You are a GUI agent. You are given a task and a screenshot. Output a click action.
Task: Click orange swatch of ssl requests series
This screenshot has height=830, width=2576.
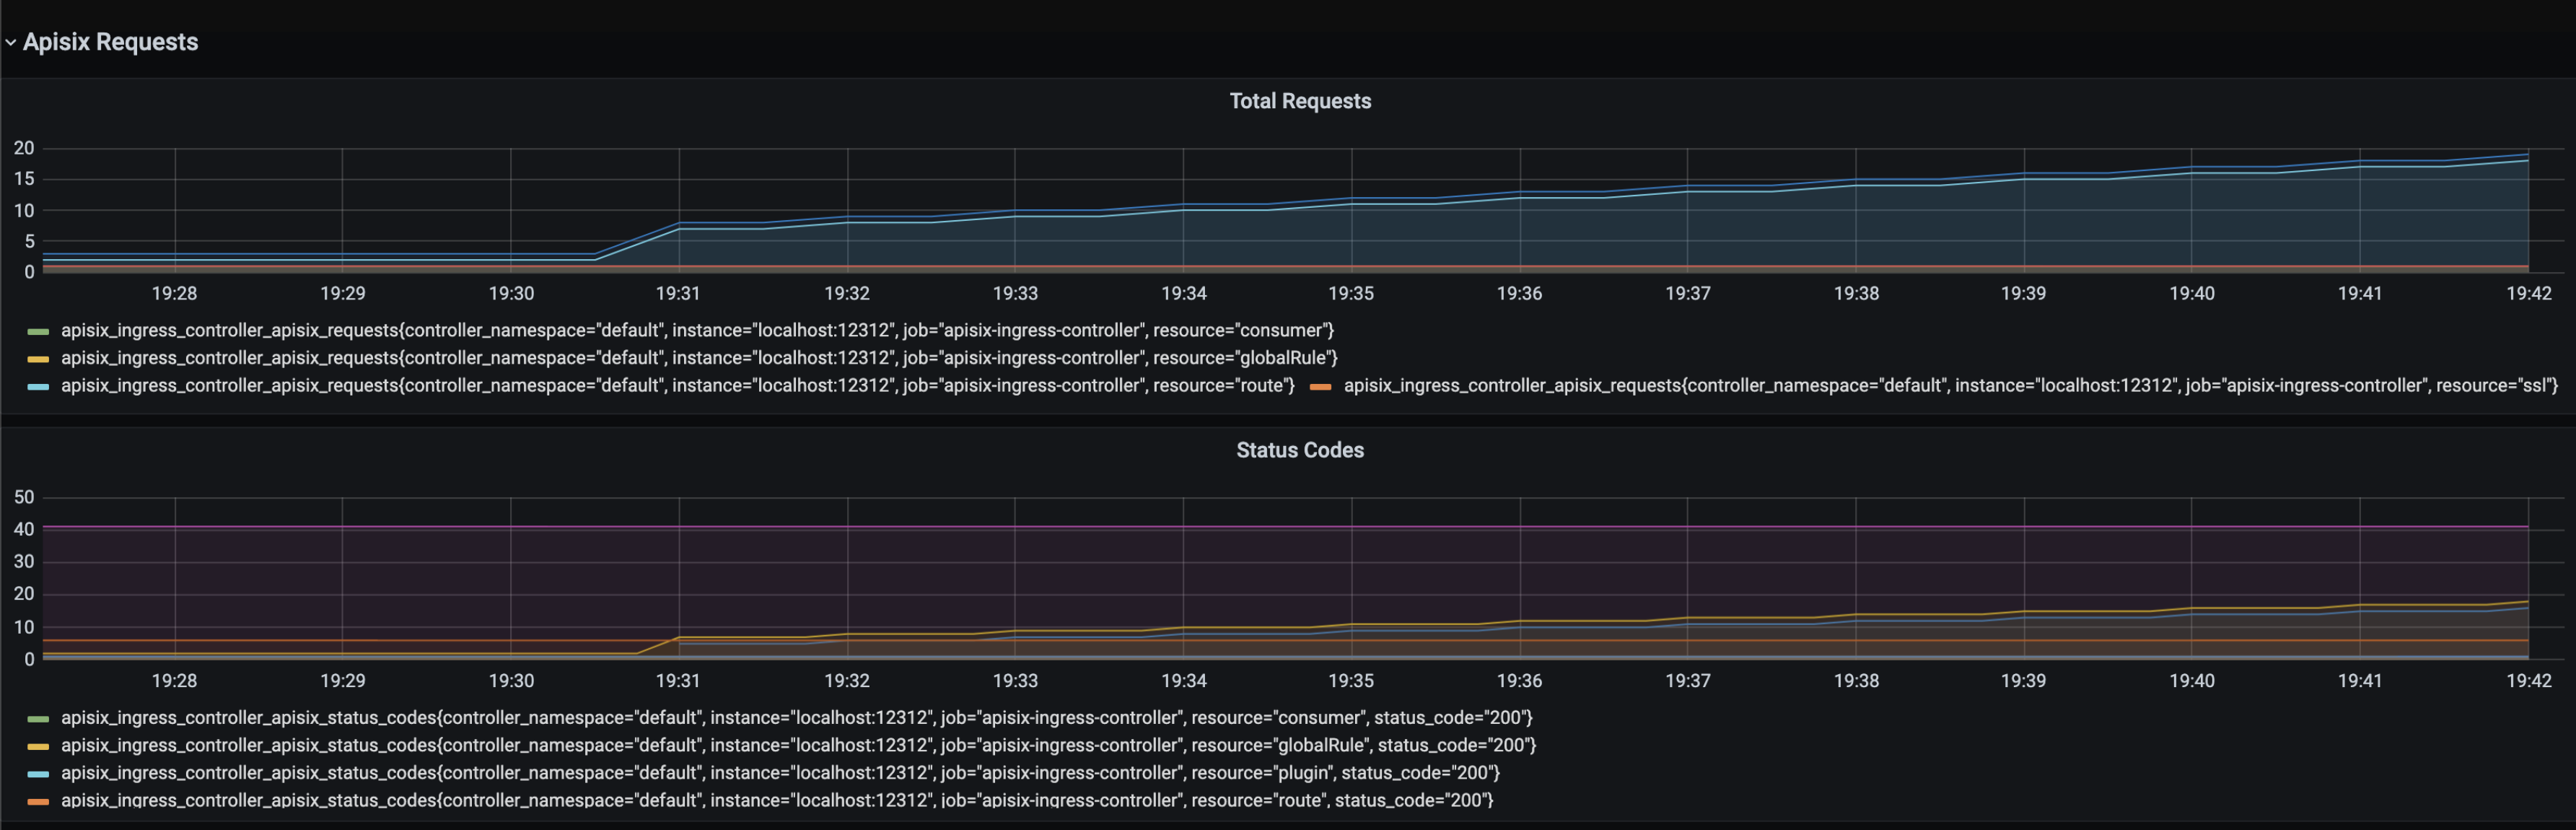tap(1320, 386)
